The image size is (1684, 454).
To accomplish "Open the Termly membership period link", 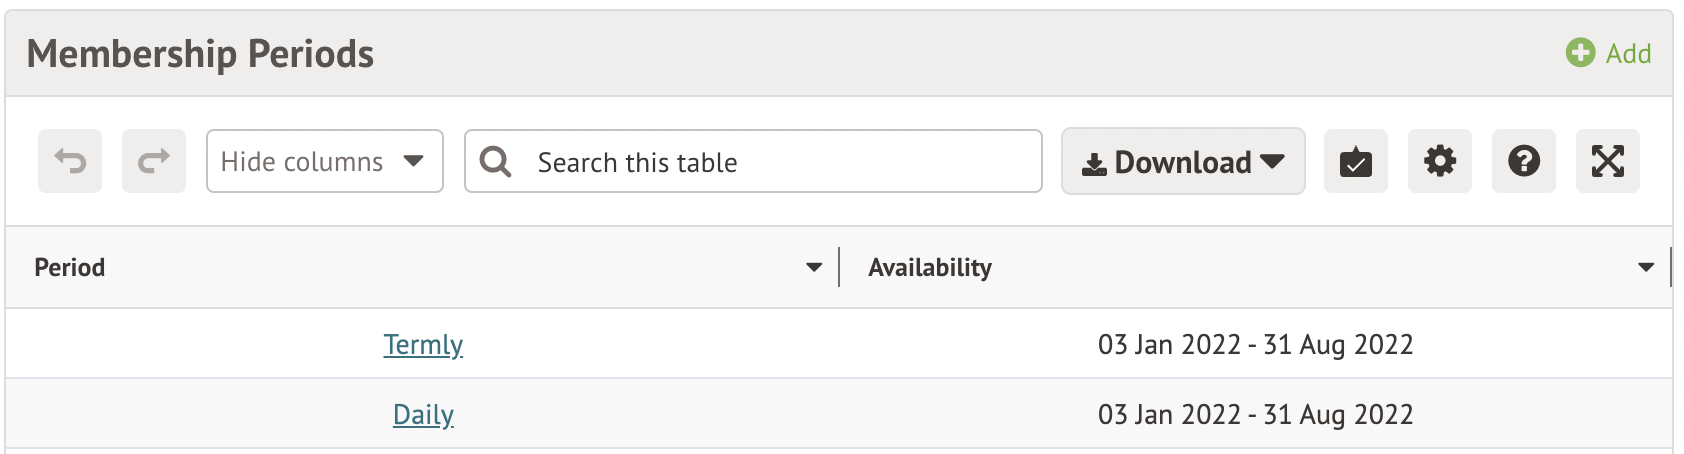I will (423, 344).
